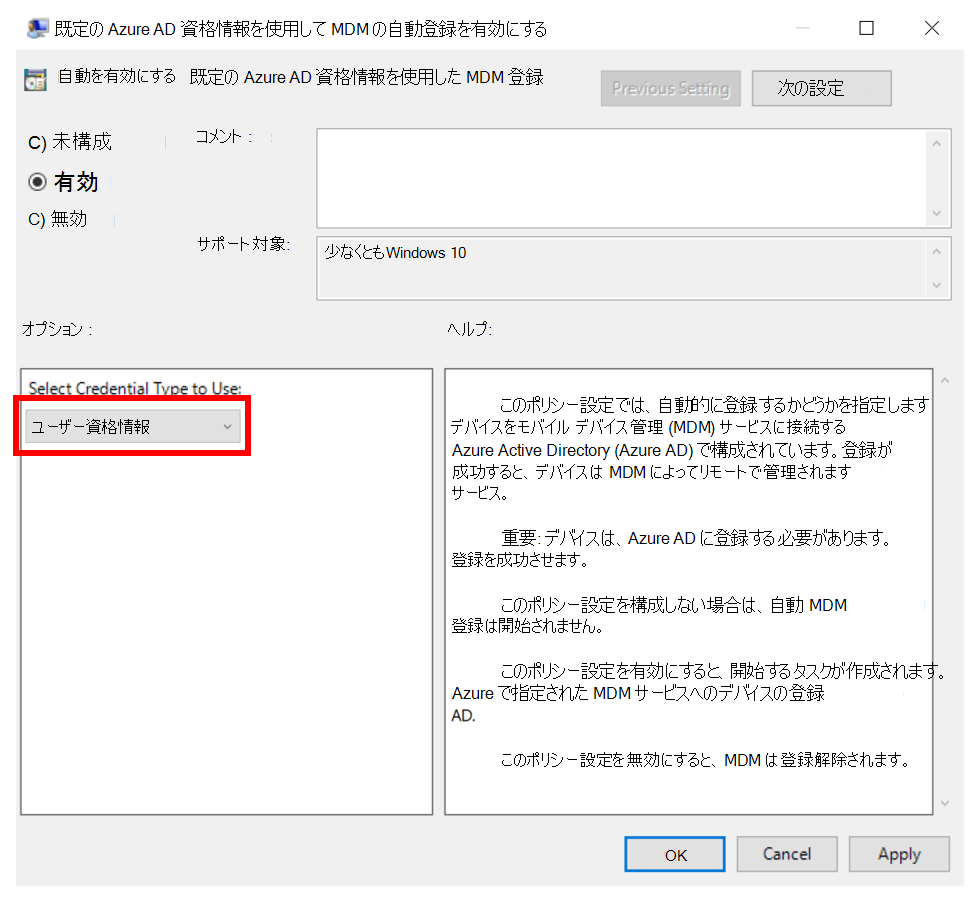Screen dimensions: 978x898
Task: Click help panel scroll down arrow
Action: pos(945,803)
